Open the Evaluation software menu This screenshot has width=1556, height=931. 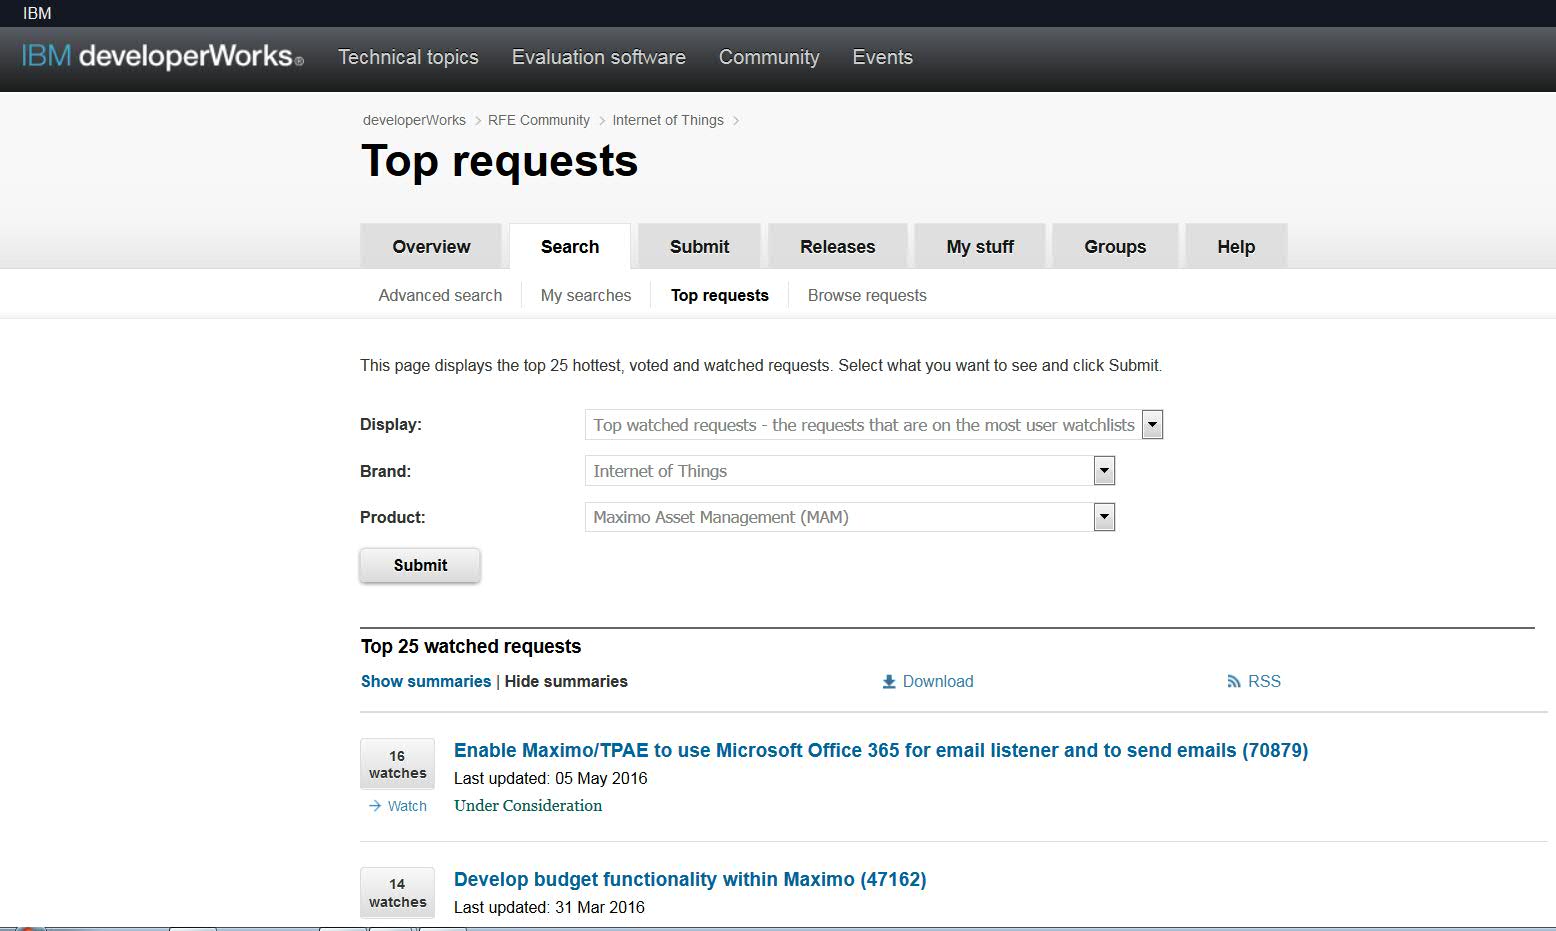coord(599,57)
